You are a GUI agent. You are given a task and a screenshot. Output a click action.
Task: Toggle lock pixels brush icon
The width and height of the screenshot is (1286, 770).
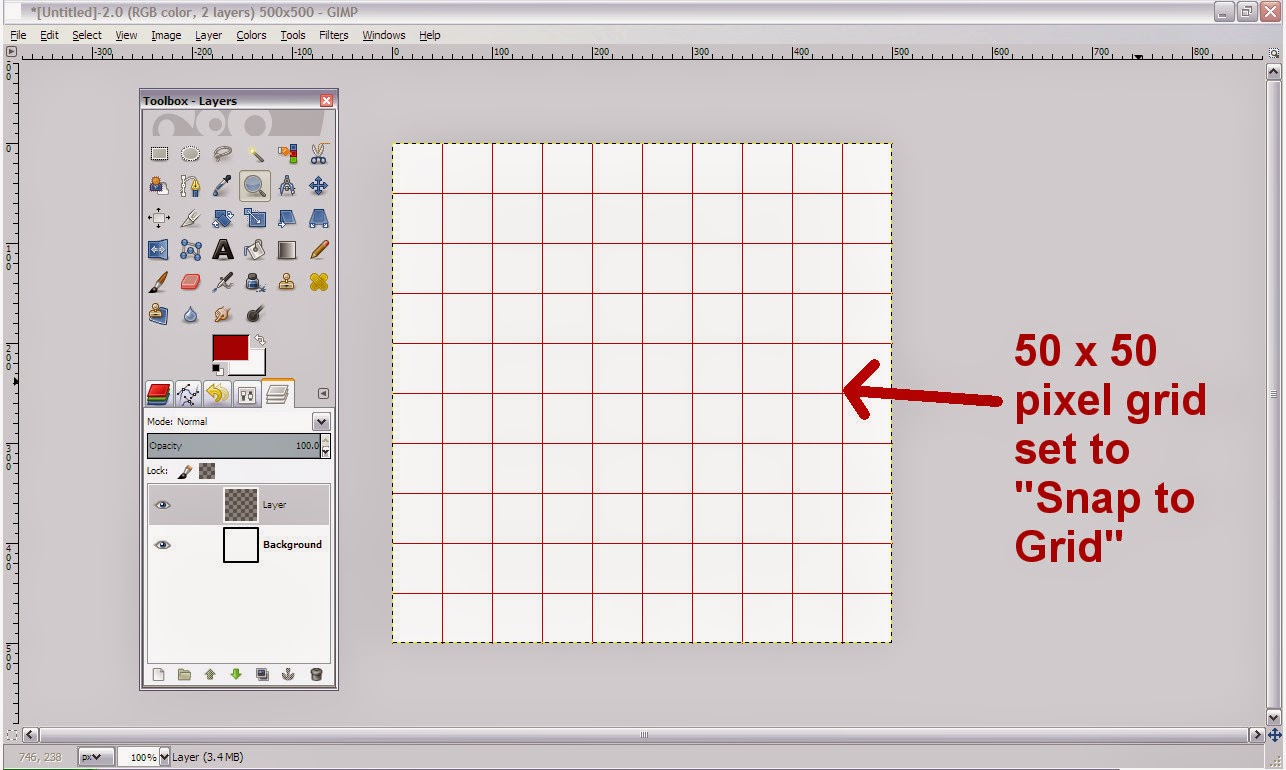pos(185,471)
